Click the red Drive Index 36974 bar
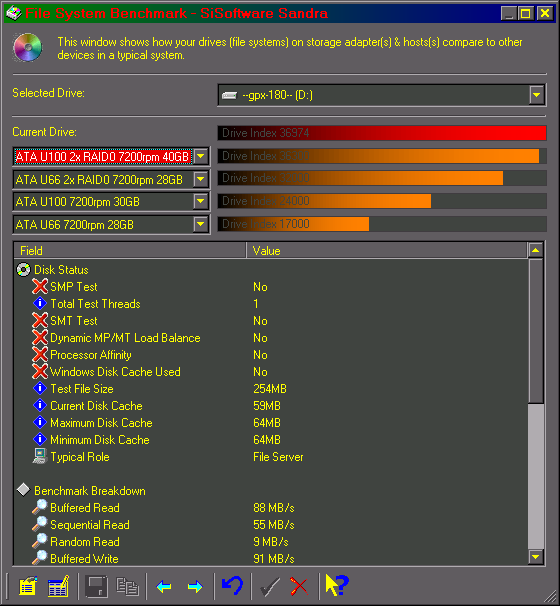Viewport: 560px width, 606px height. [x=382, y=133]
